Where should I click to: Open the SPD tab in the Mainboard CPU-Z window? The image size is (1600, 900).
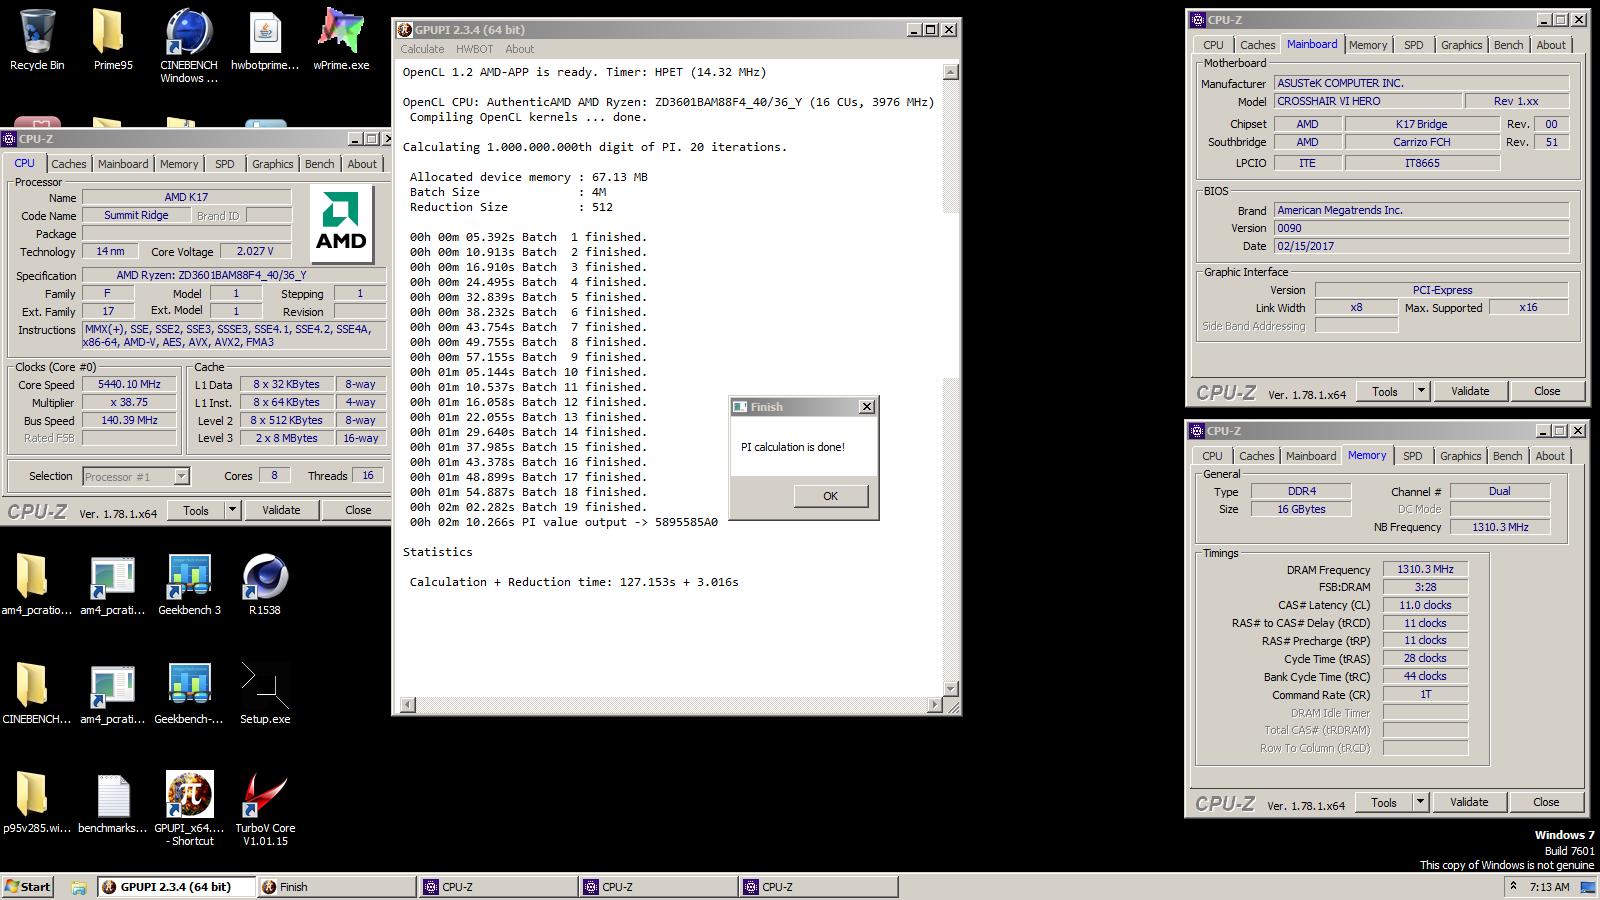point(1413,45)
